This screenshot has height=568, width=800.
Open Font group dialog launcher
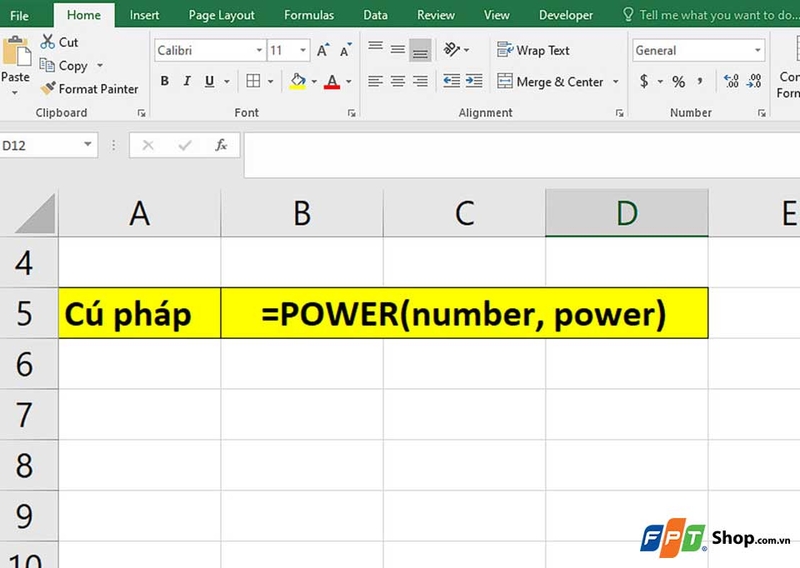pos(352,113)
